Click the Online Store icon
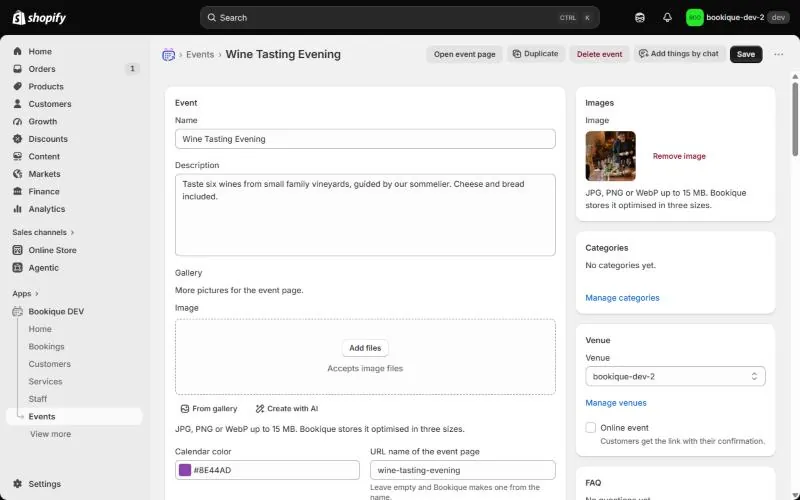Screen dimensions: 800x500 [17, 250]
